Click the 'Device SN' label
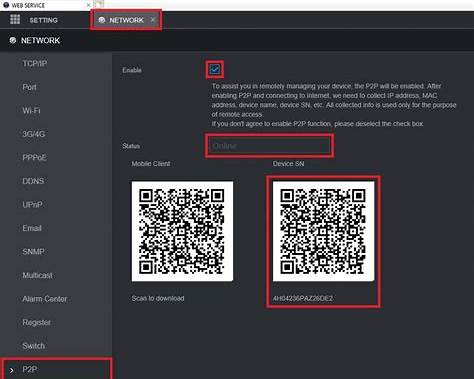 tap(288, 164)
